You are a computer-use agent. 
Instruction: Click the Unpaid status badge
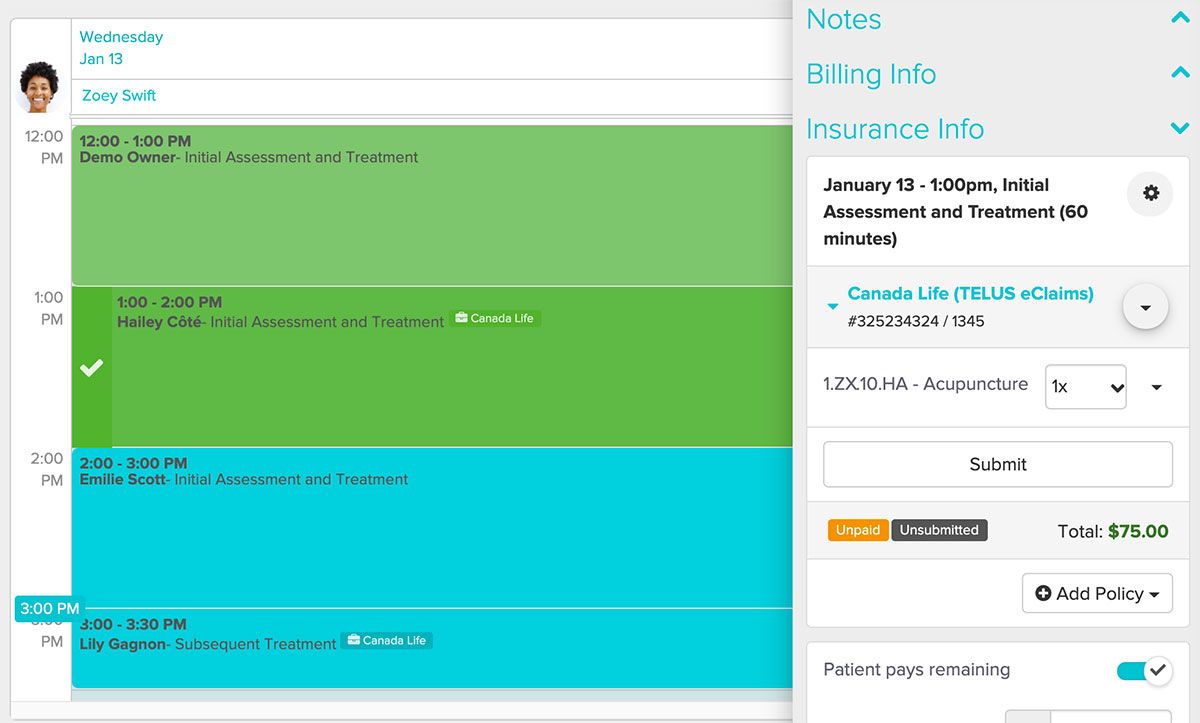tap(857, 530)
